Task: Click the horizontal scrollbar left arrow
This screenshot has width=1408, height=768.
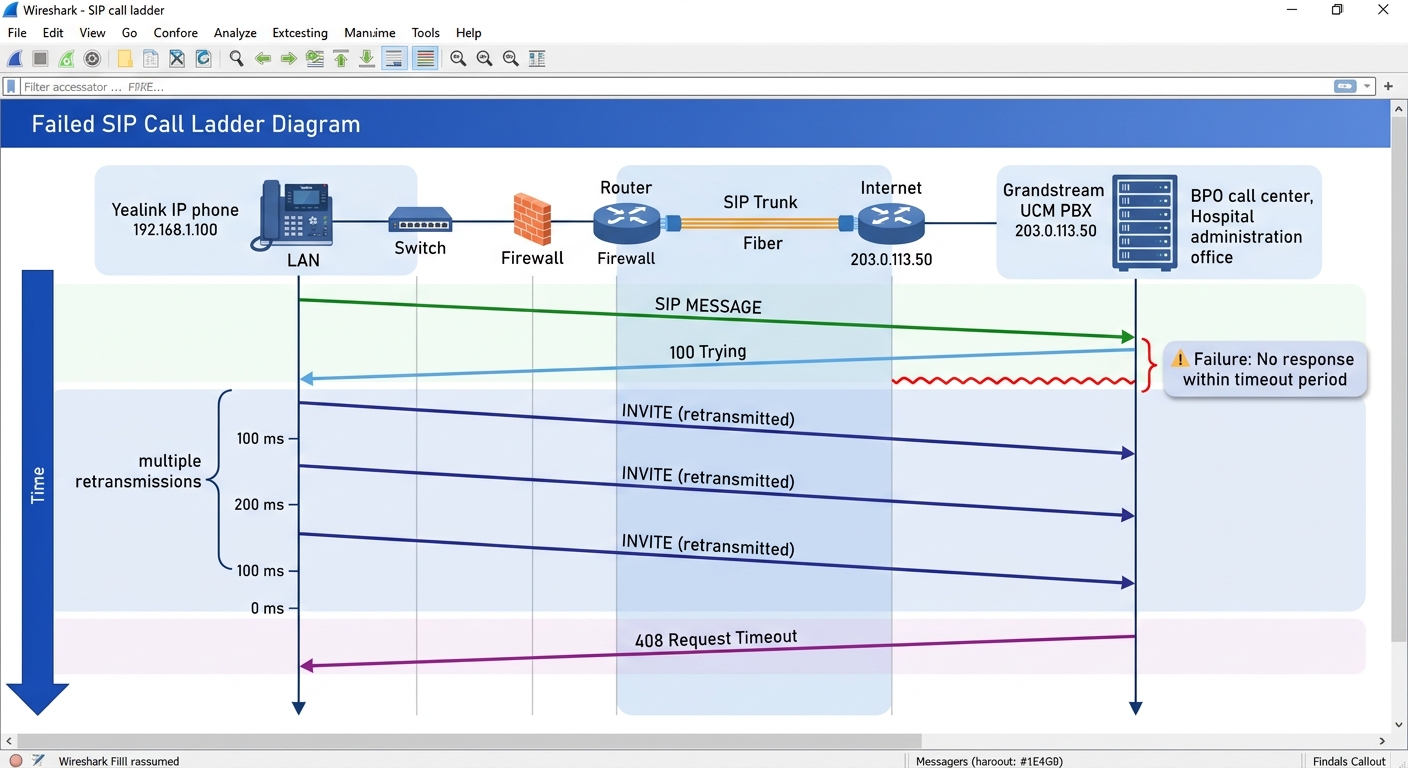Action: 8,741
